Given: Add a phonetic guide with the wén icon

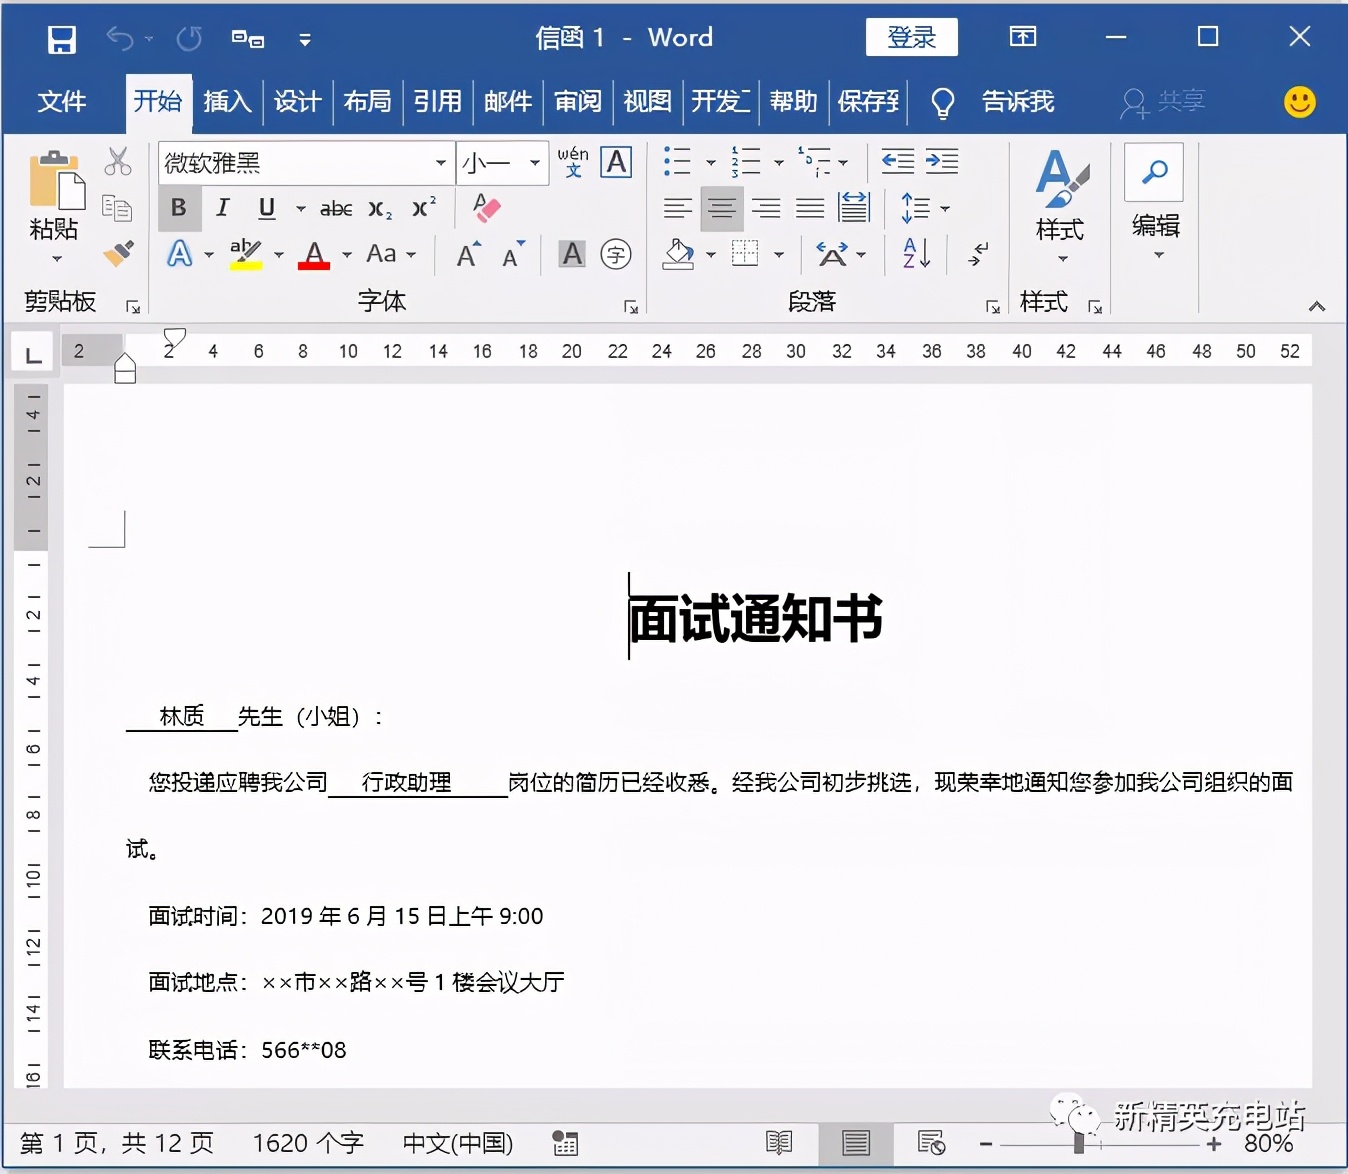Looking at the screenshot, I should tap(573, 162).
